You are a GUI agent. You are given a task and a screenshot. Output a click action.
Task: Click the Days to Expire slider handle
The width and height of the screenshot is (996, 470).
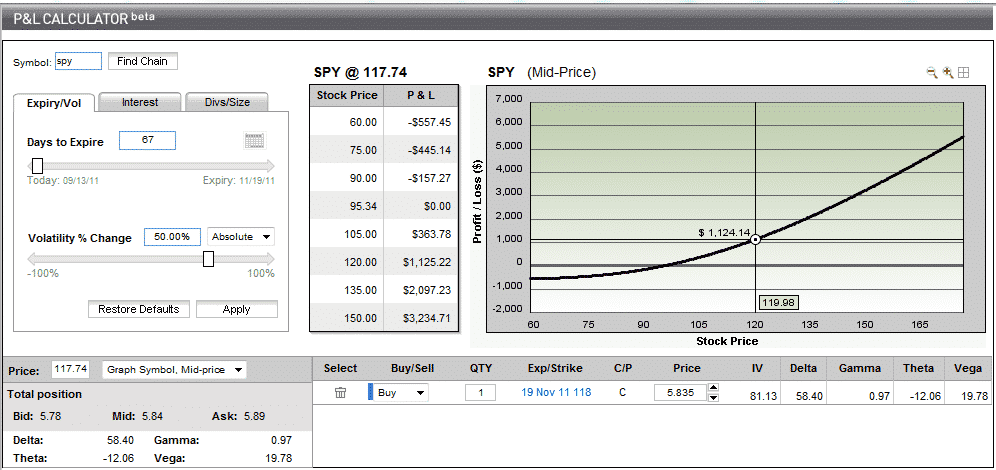coord(37,166)
